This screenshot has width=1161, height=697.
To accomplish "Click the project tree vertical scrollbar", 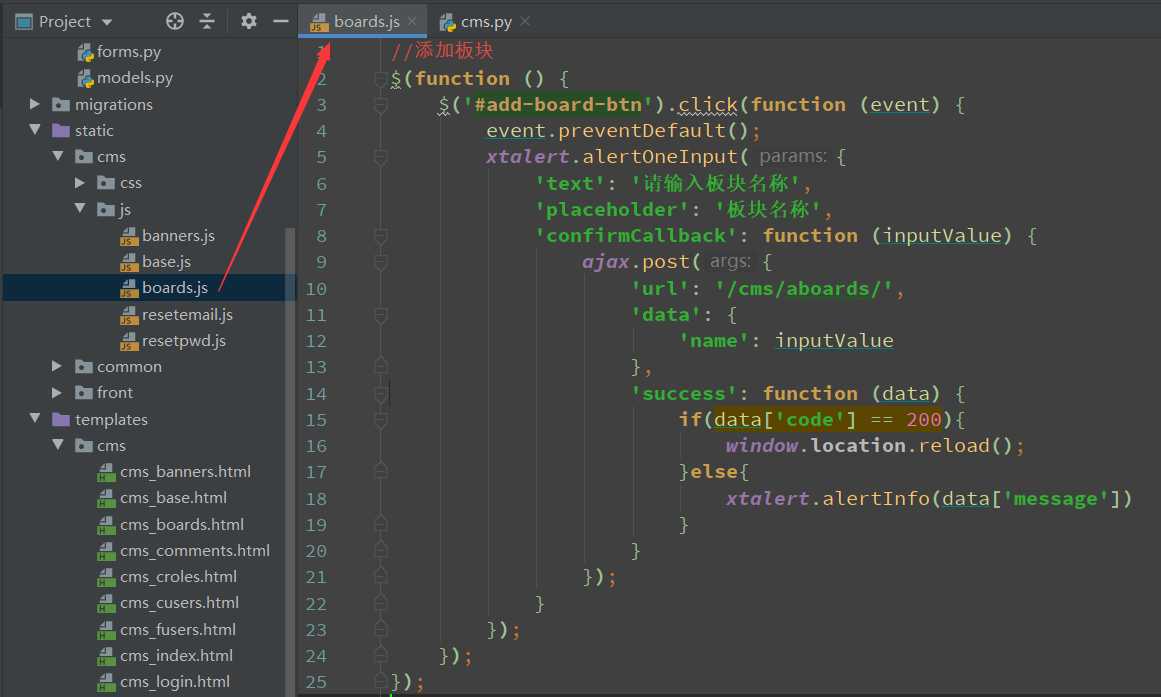I will point(290,459).
